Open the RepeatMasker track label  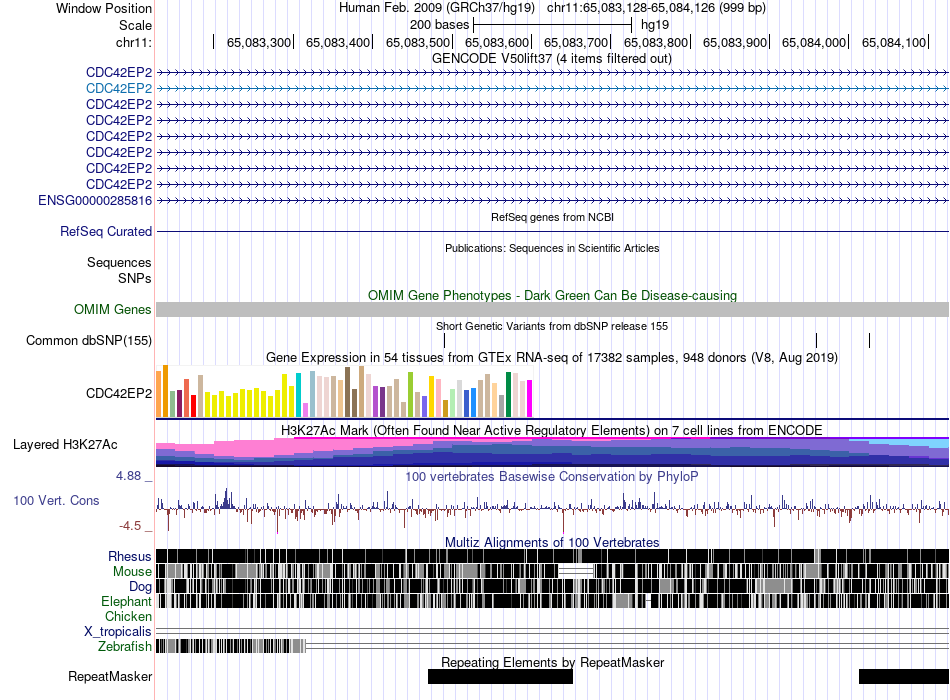[x=110, y=676]
